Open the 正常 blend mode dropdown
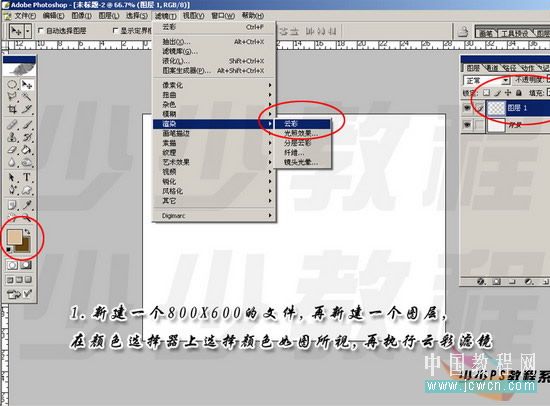 (487, 81)
